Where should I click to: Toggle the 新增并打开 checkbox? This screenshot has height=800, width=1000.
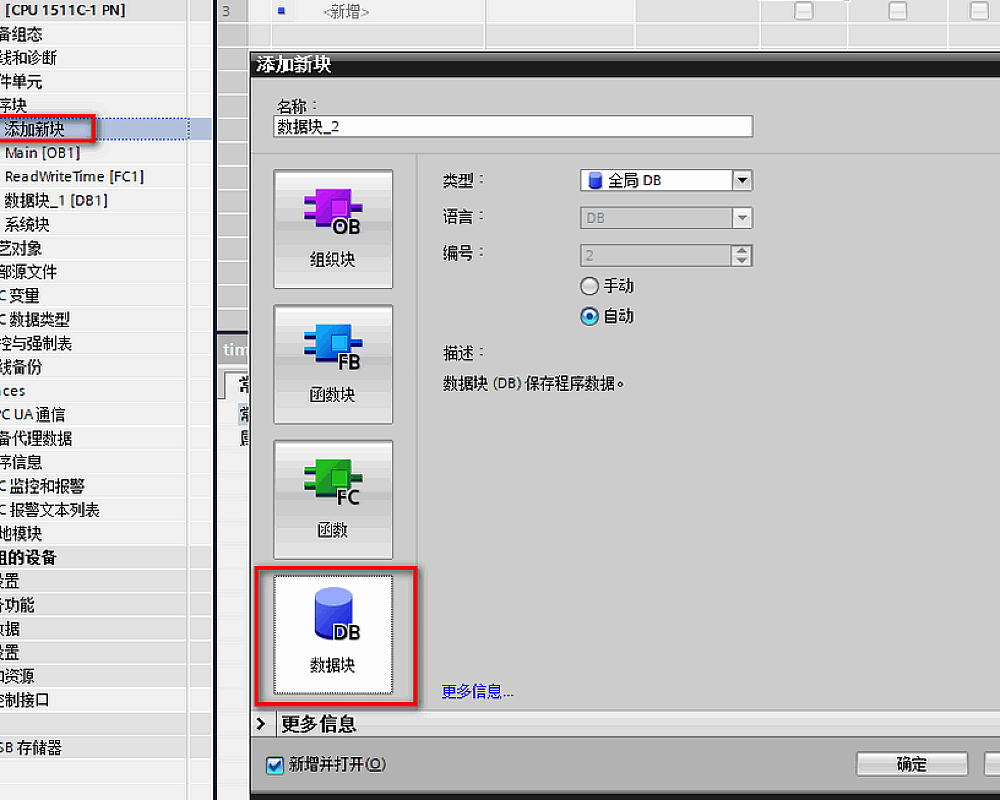click(x=275, y=765)
